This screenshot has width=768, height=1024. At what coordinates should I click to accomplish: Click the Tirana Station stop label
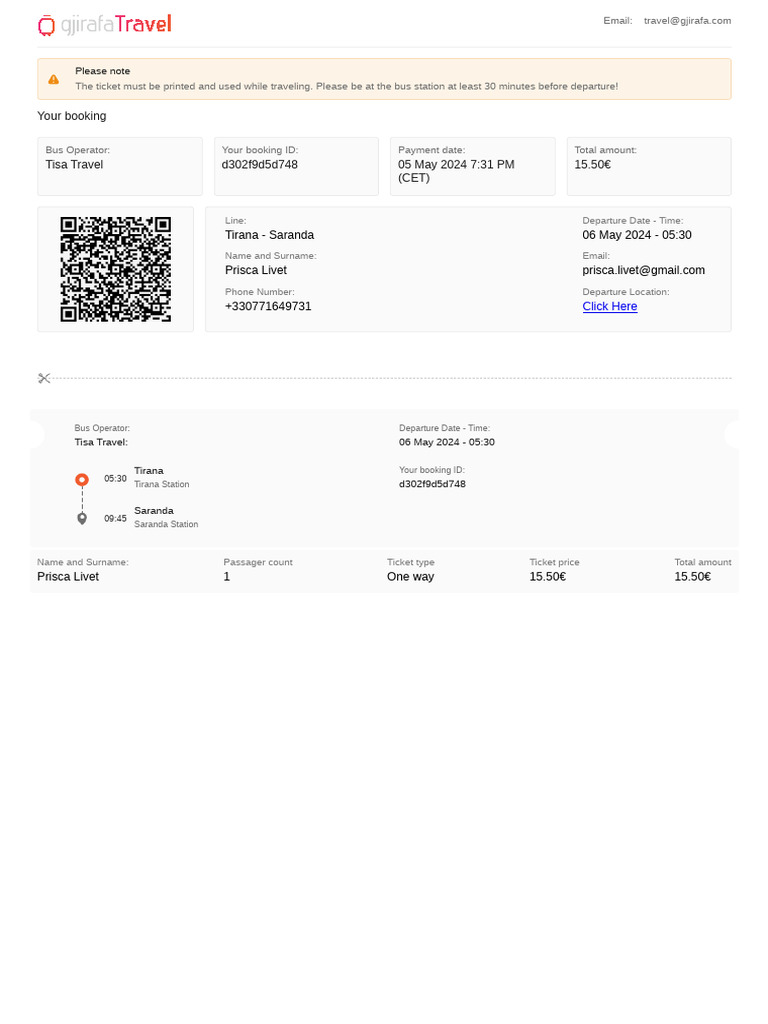tap(161, 485)
